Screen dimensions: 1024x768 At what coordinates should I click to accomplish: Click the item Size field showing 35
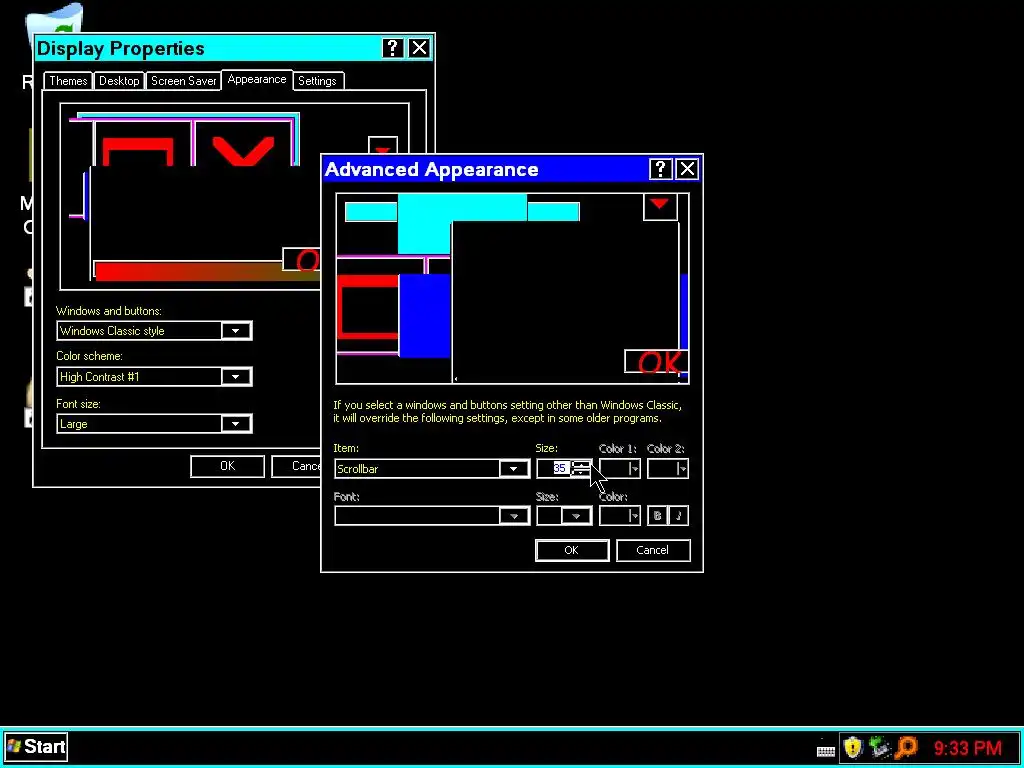pos(554,468)
